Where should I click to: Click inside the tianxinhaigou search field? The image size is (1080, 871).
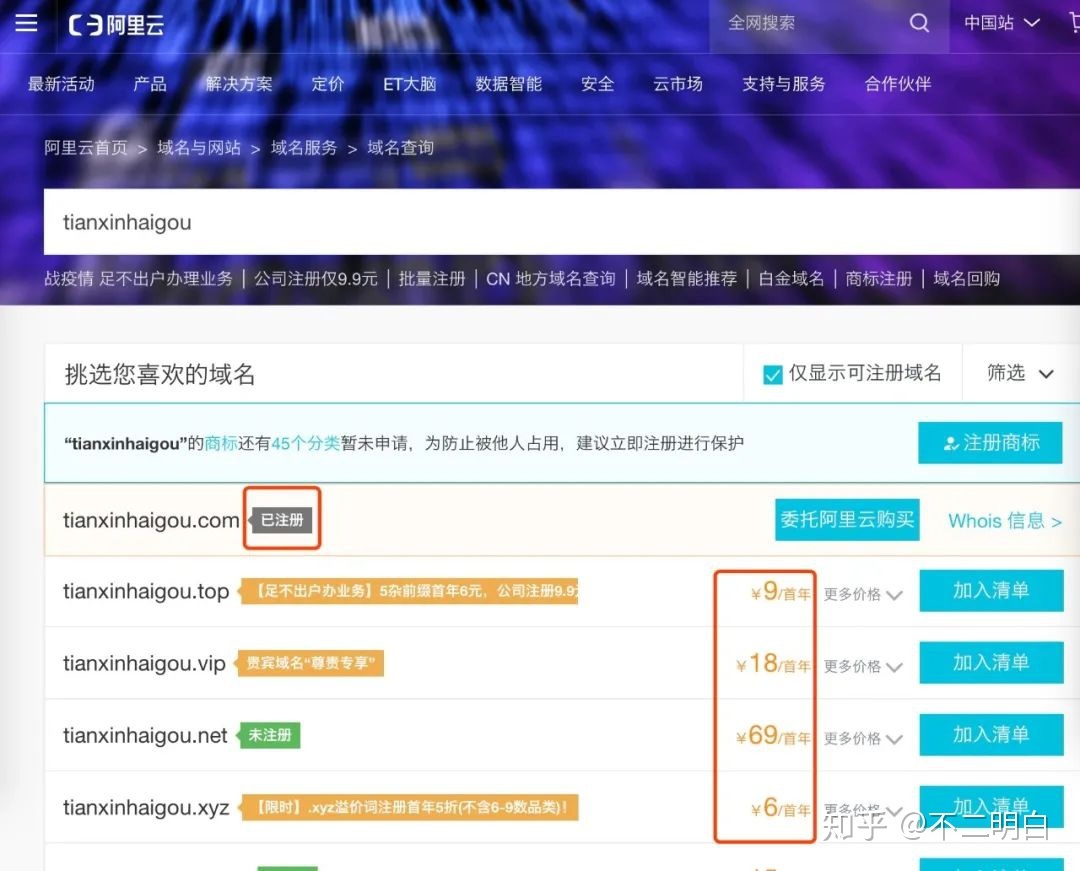400,222
